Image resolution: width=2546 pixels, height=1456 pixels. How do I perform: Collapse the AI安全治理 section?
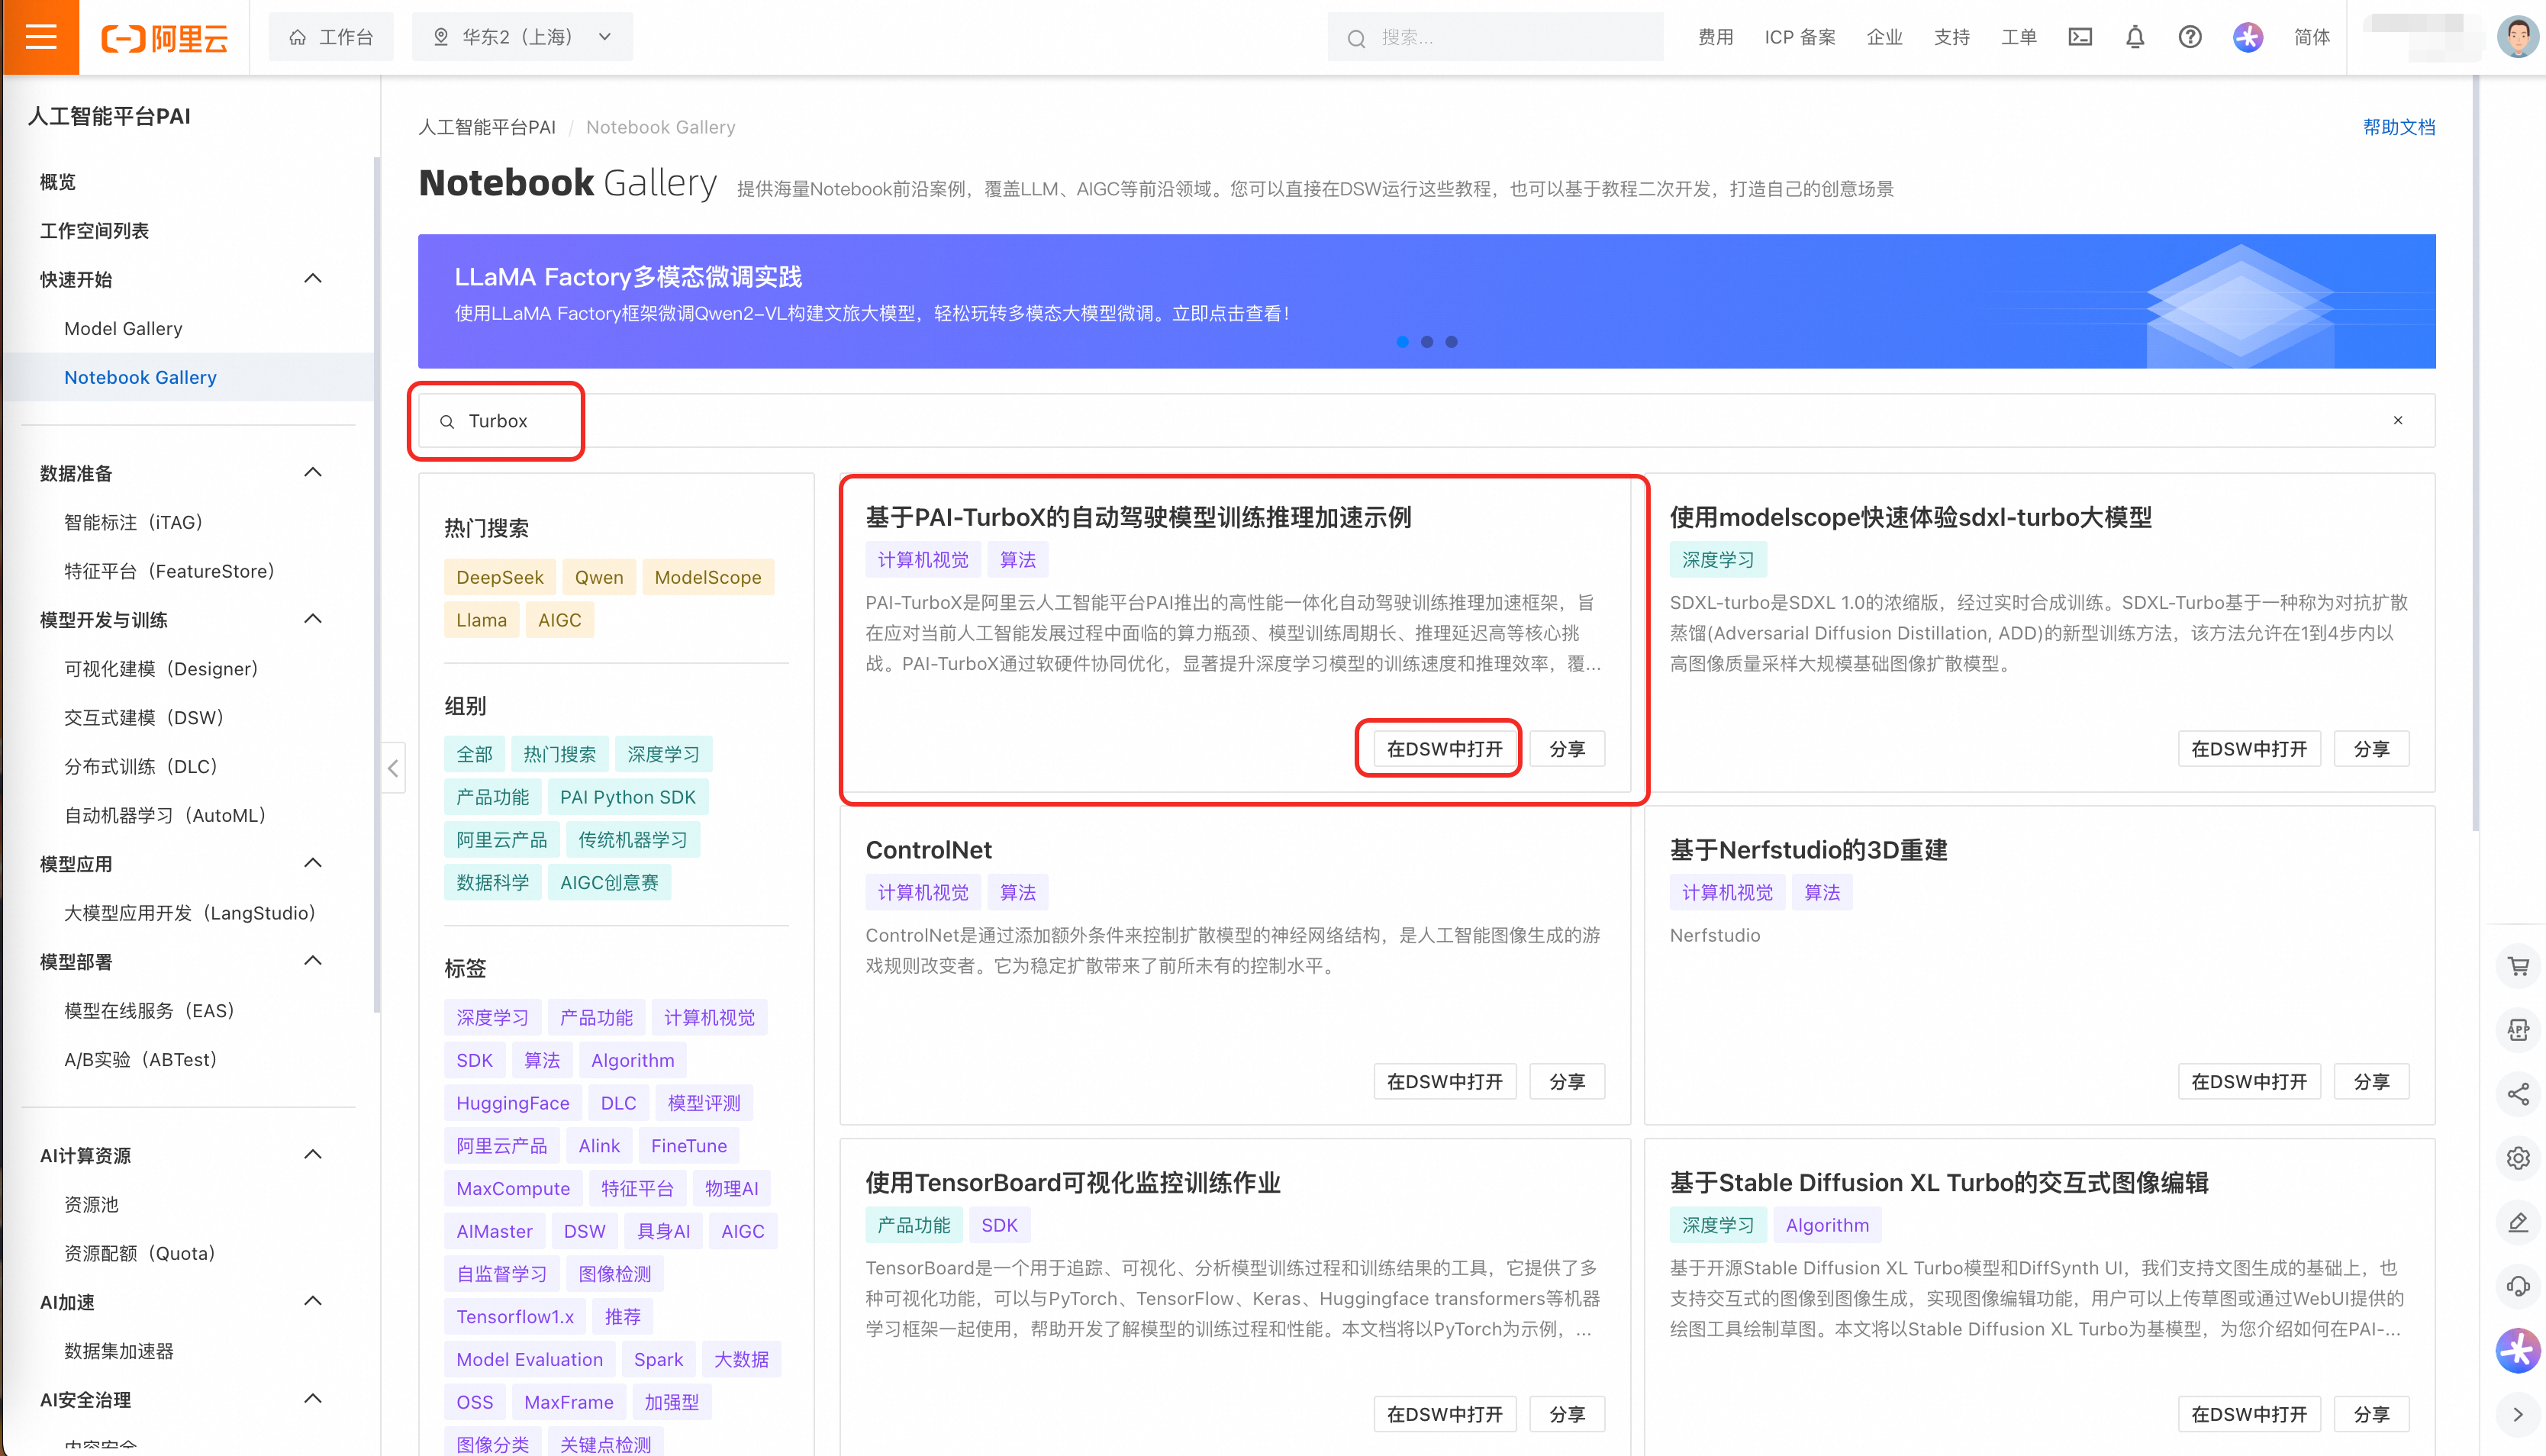pos(313,1399)
